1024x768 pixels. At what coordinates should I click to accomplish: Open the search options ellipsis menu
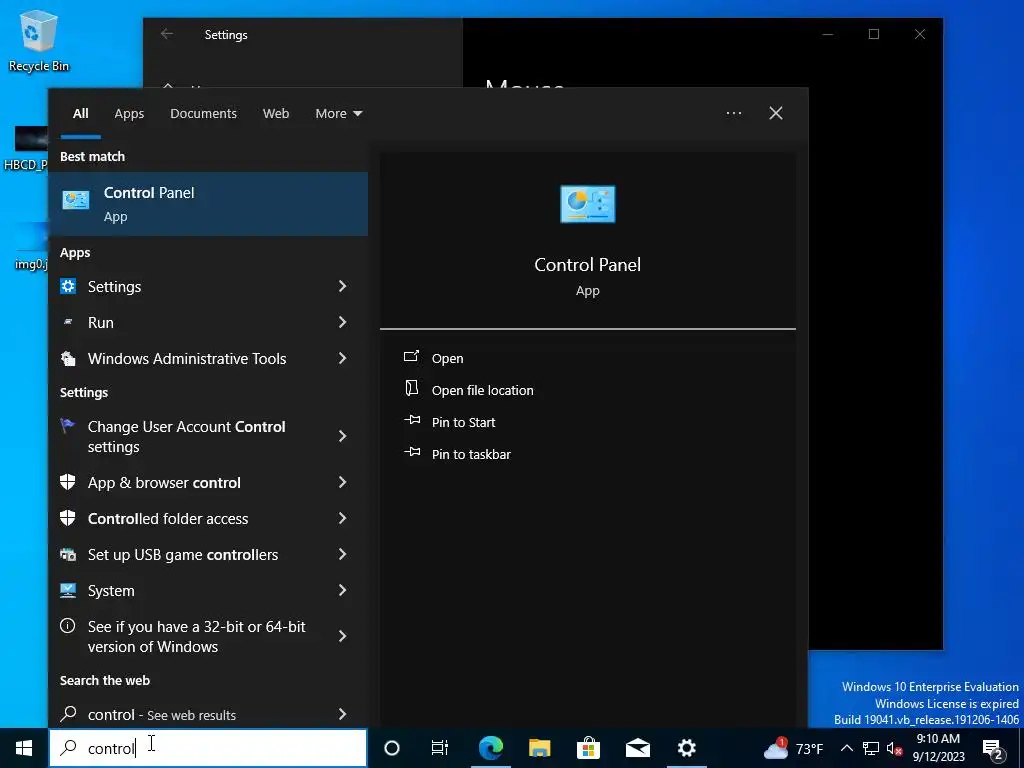pos(733,114)
